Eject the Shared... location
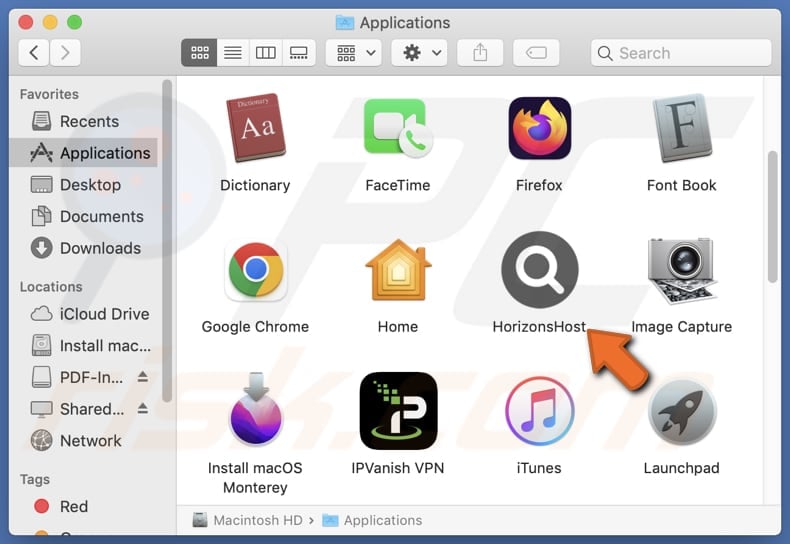The width and height of the screenshot is (790, 544). click(143, 409)
